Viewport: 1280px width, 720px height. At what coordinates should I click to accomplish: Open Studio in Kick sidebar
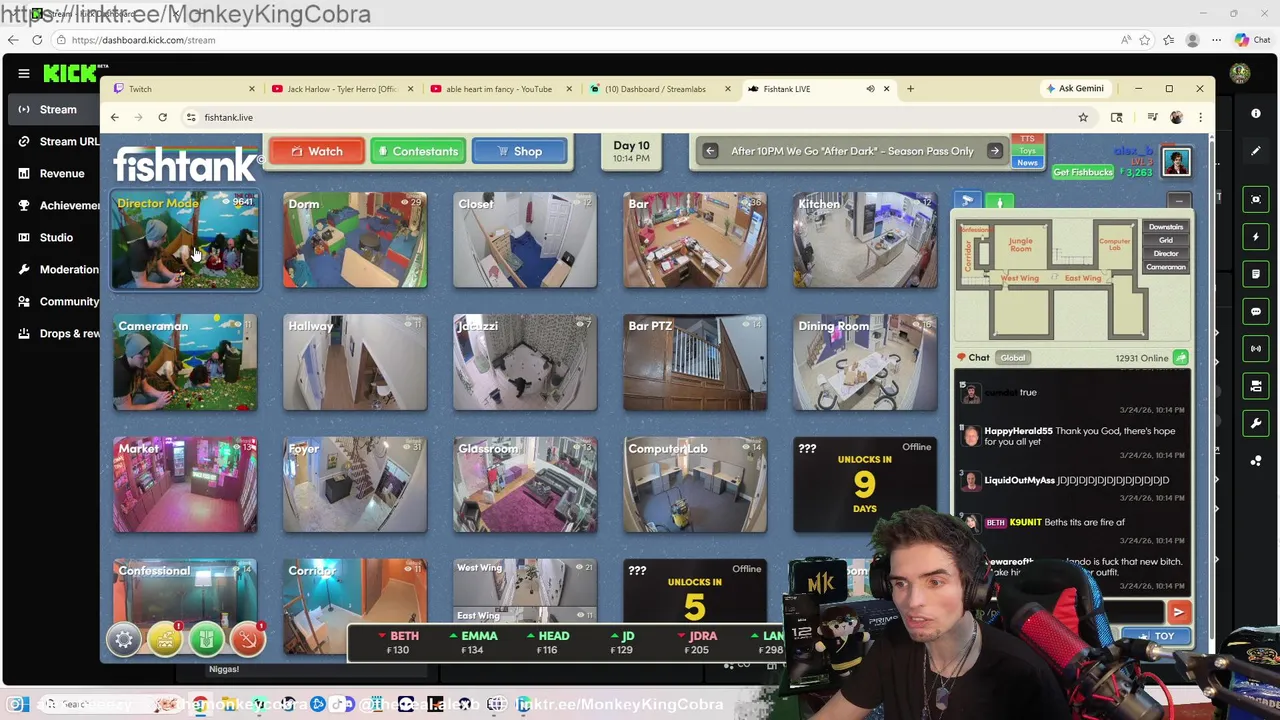pos(52,237)
